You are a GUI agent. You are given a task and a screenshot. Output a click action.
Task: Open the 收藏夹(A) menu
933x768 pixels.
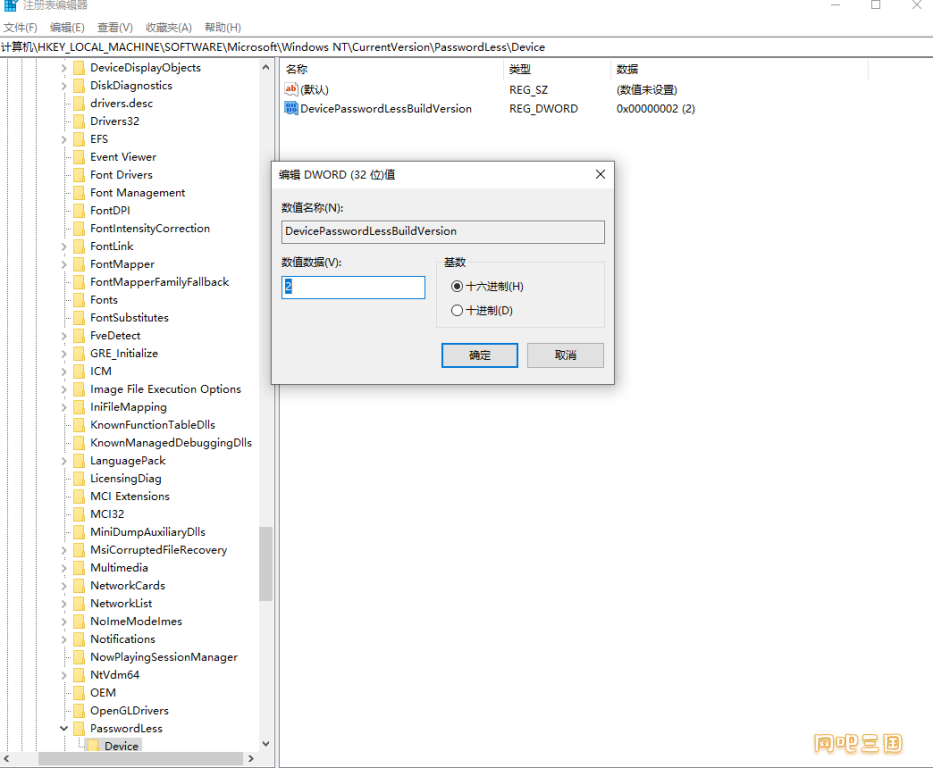coord(168,27)
